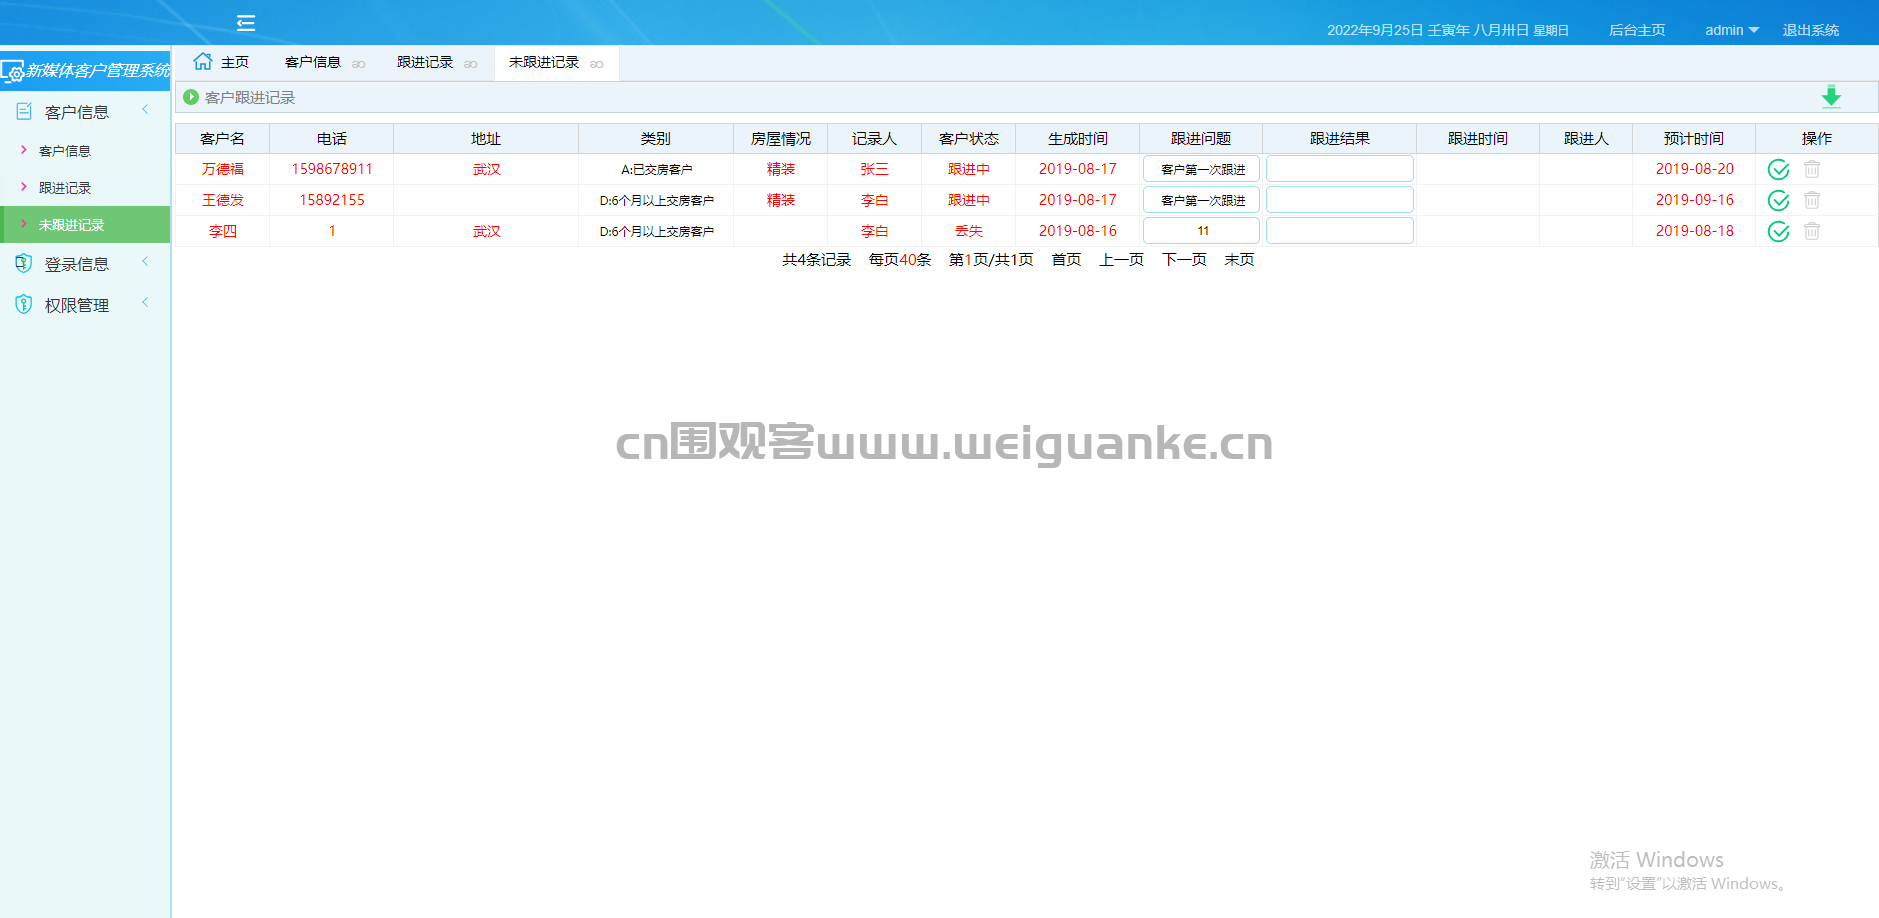Screen dimensions: 1879x918
Task: Click expected date 2019-08-20
Action: (x=1694, y=169)
